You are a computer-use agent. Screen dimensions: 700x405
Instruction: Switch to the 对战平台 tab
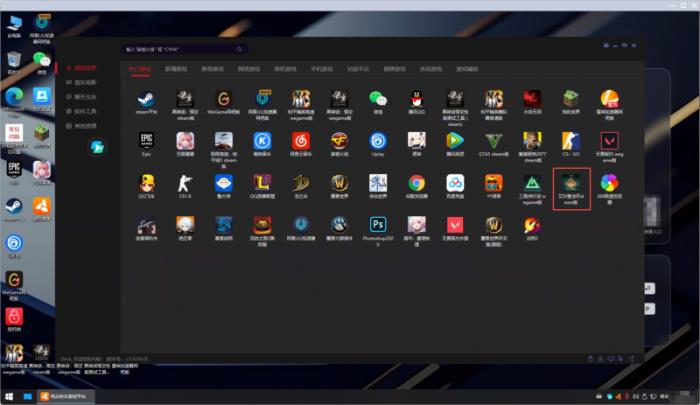[358, 69]
